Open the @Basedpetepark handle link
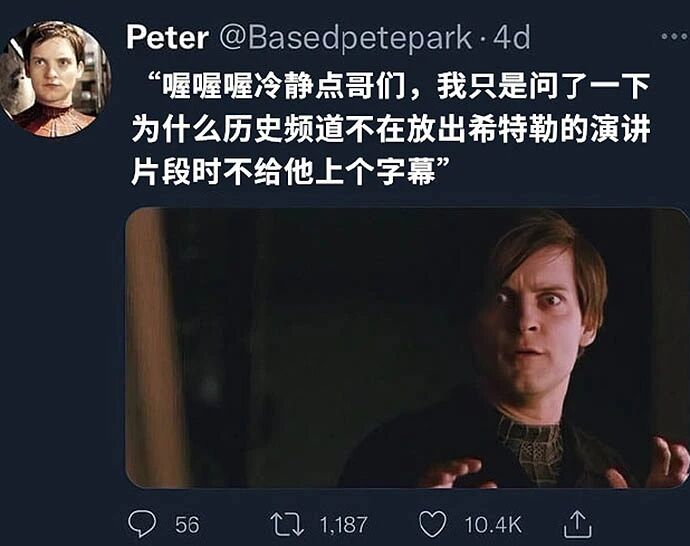Screen dimensions: 690x546 [345, 38]
